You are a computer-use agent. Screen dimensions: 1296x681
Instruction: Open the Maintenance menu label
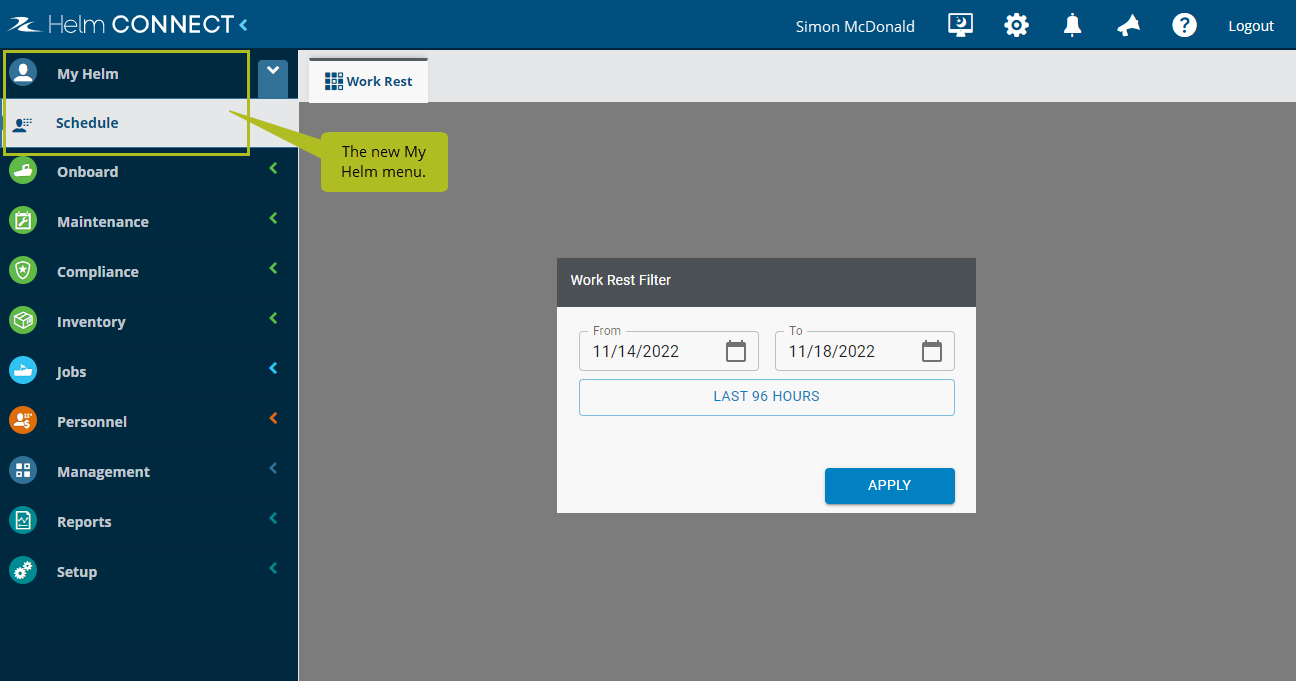(103, 222)
